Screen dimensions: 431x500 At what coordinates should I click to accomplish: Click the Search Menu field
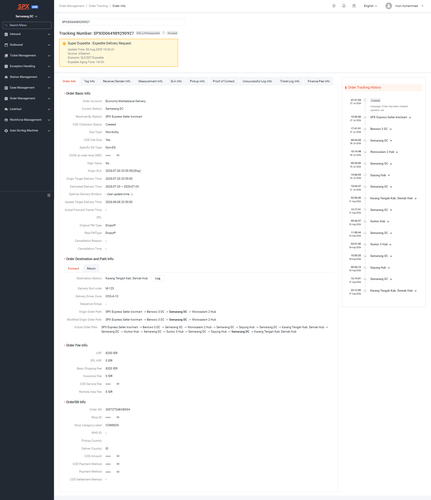[27, 25]
